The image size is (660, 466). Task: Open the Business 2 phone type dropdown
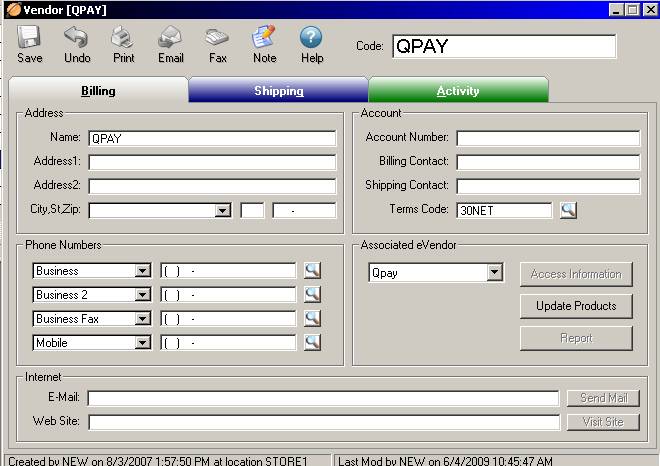point(143,295)
